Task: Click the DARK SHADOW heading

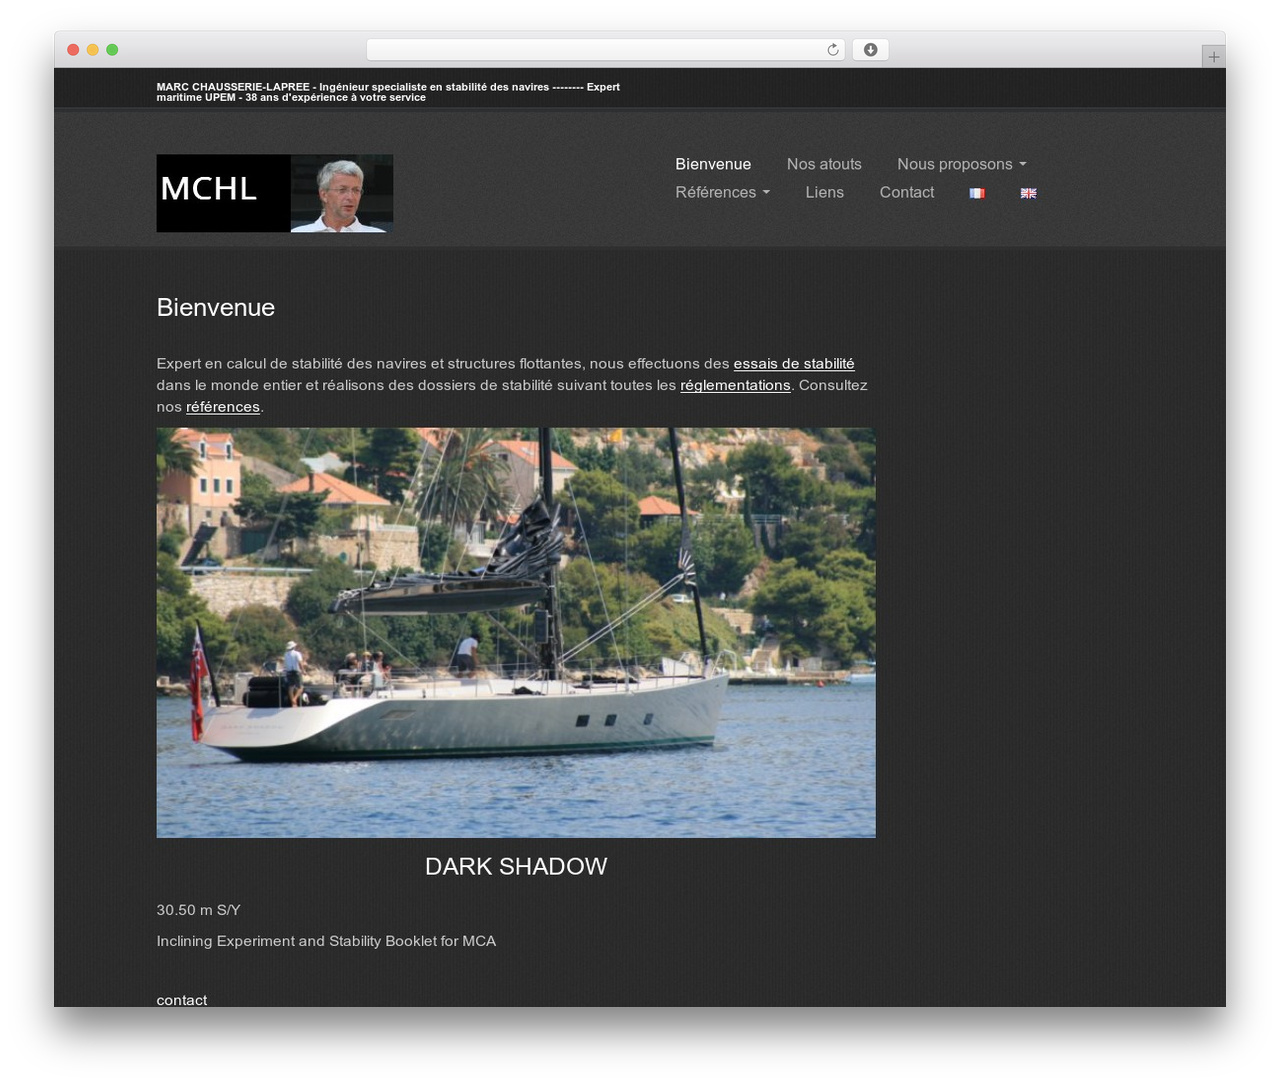Action: click(x=516, y=866)
